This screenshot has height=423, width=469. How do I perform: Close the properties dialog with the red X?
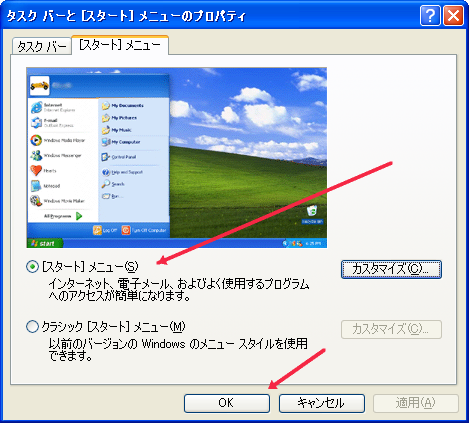pos(453,15)
